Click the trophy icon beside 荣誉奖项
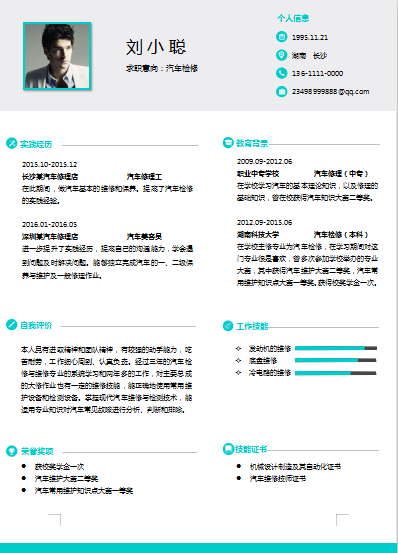Image resolution: width=398 pixels, height=553 pixels. [12, 451]
